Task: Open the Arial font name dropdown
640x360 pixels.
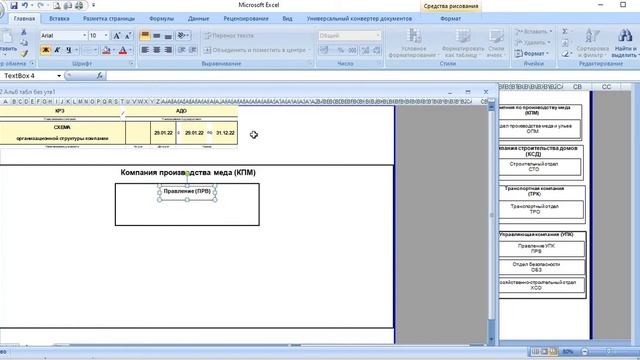Action: pyautogui.click(x=84, y=36)
